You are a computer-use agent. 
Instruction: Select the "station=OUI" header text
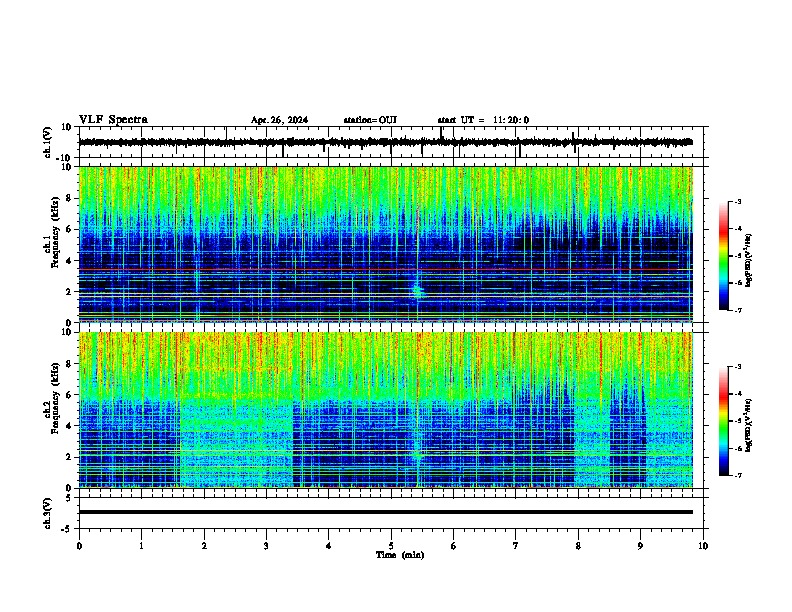point(370,120)
